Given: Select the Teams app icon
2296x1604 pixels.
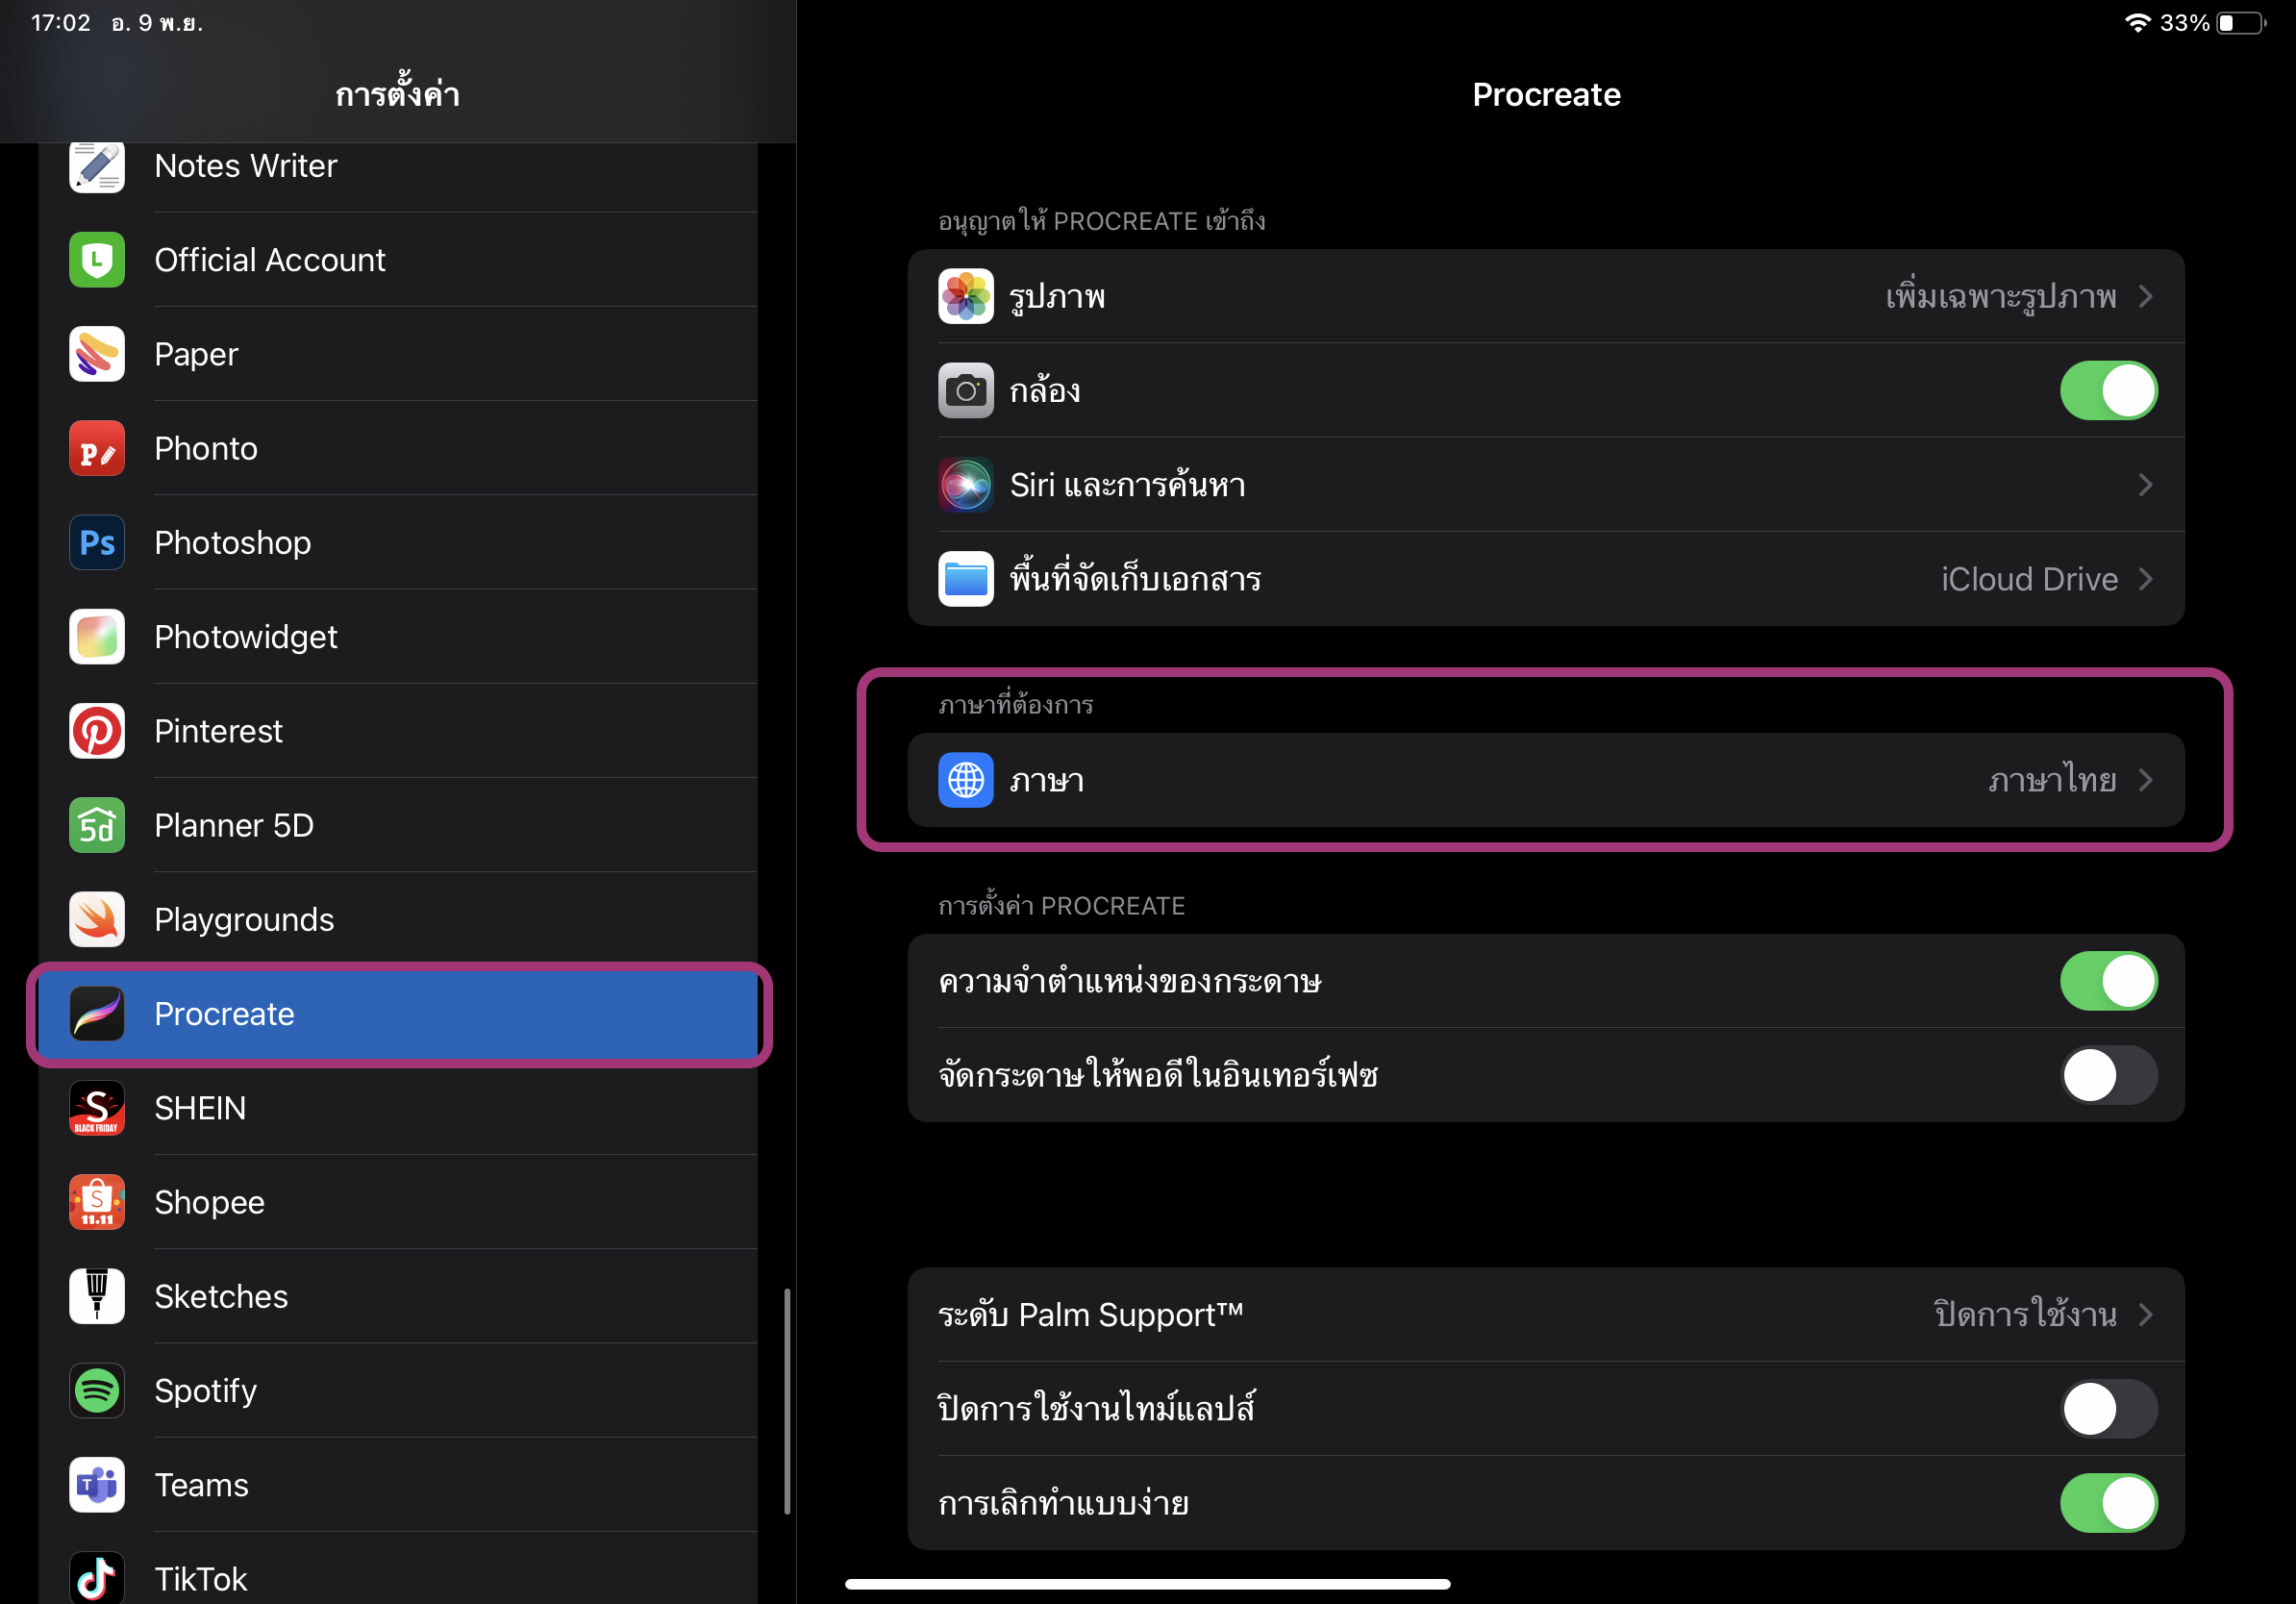Looking at the screenshot, I should [x=97, y=1484].
